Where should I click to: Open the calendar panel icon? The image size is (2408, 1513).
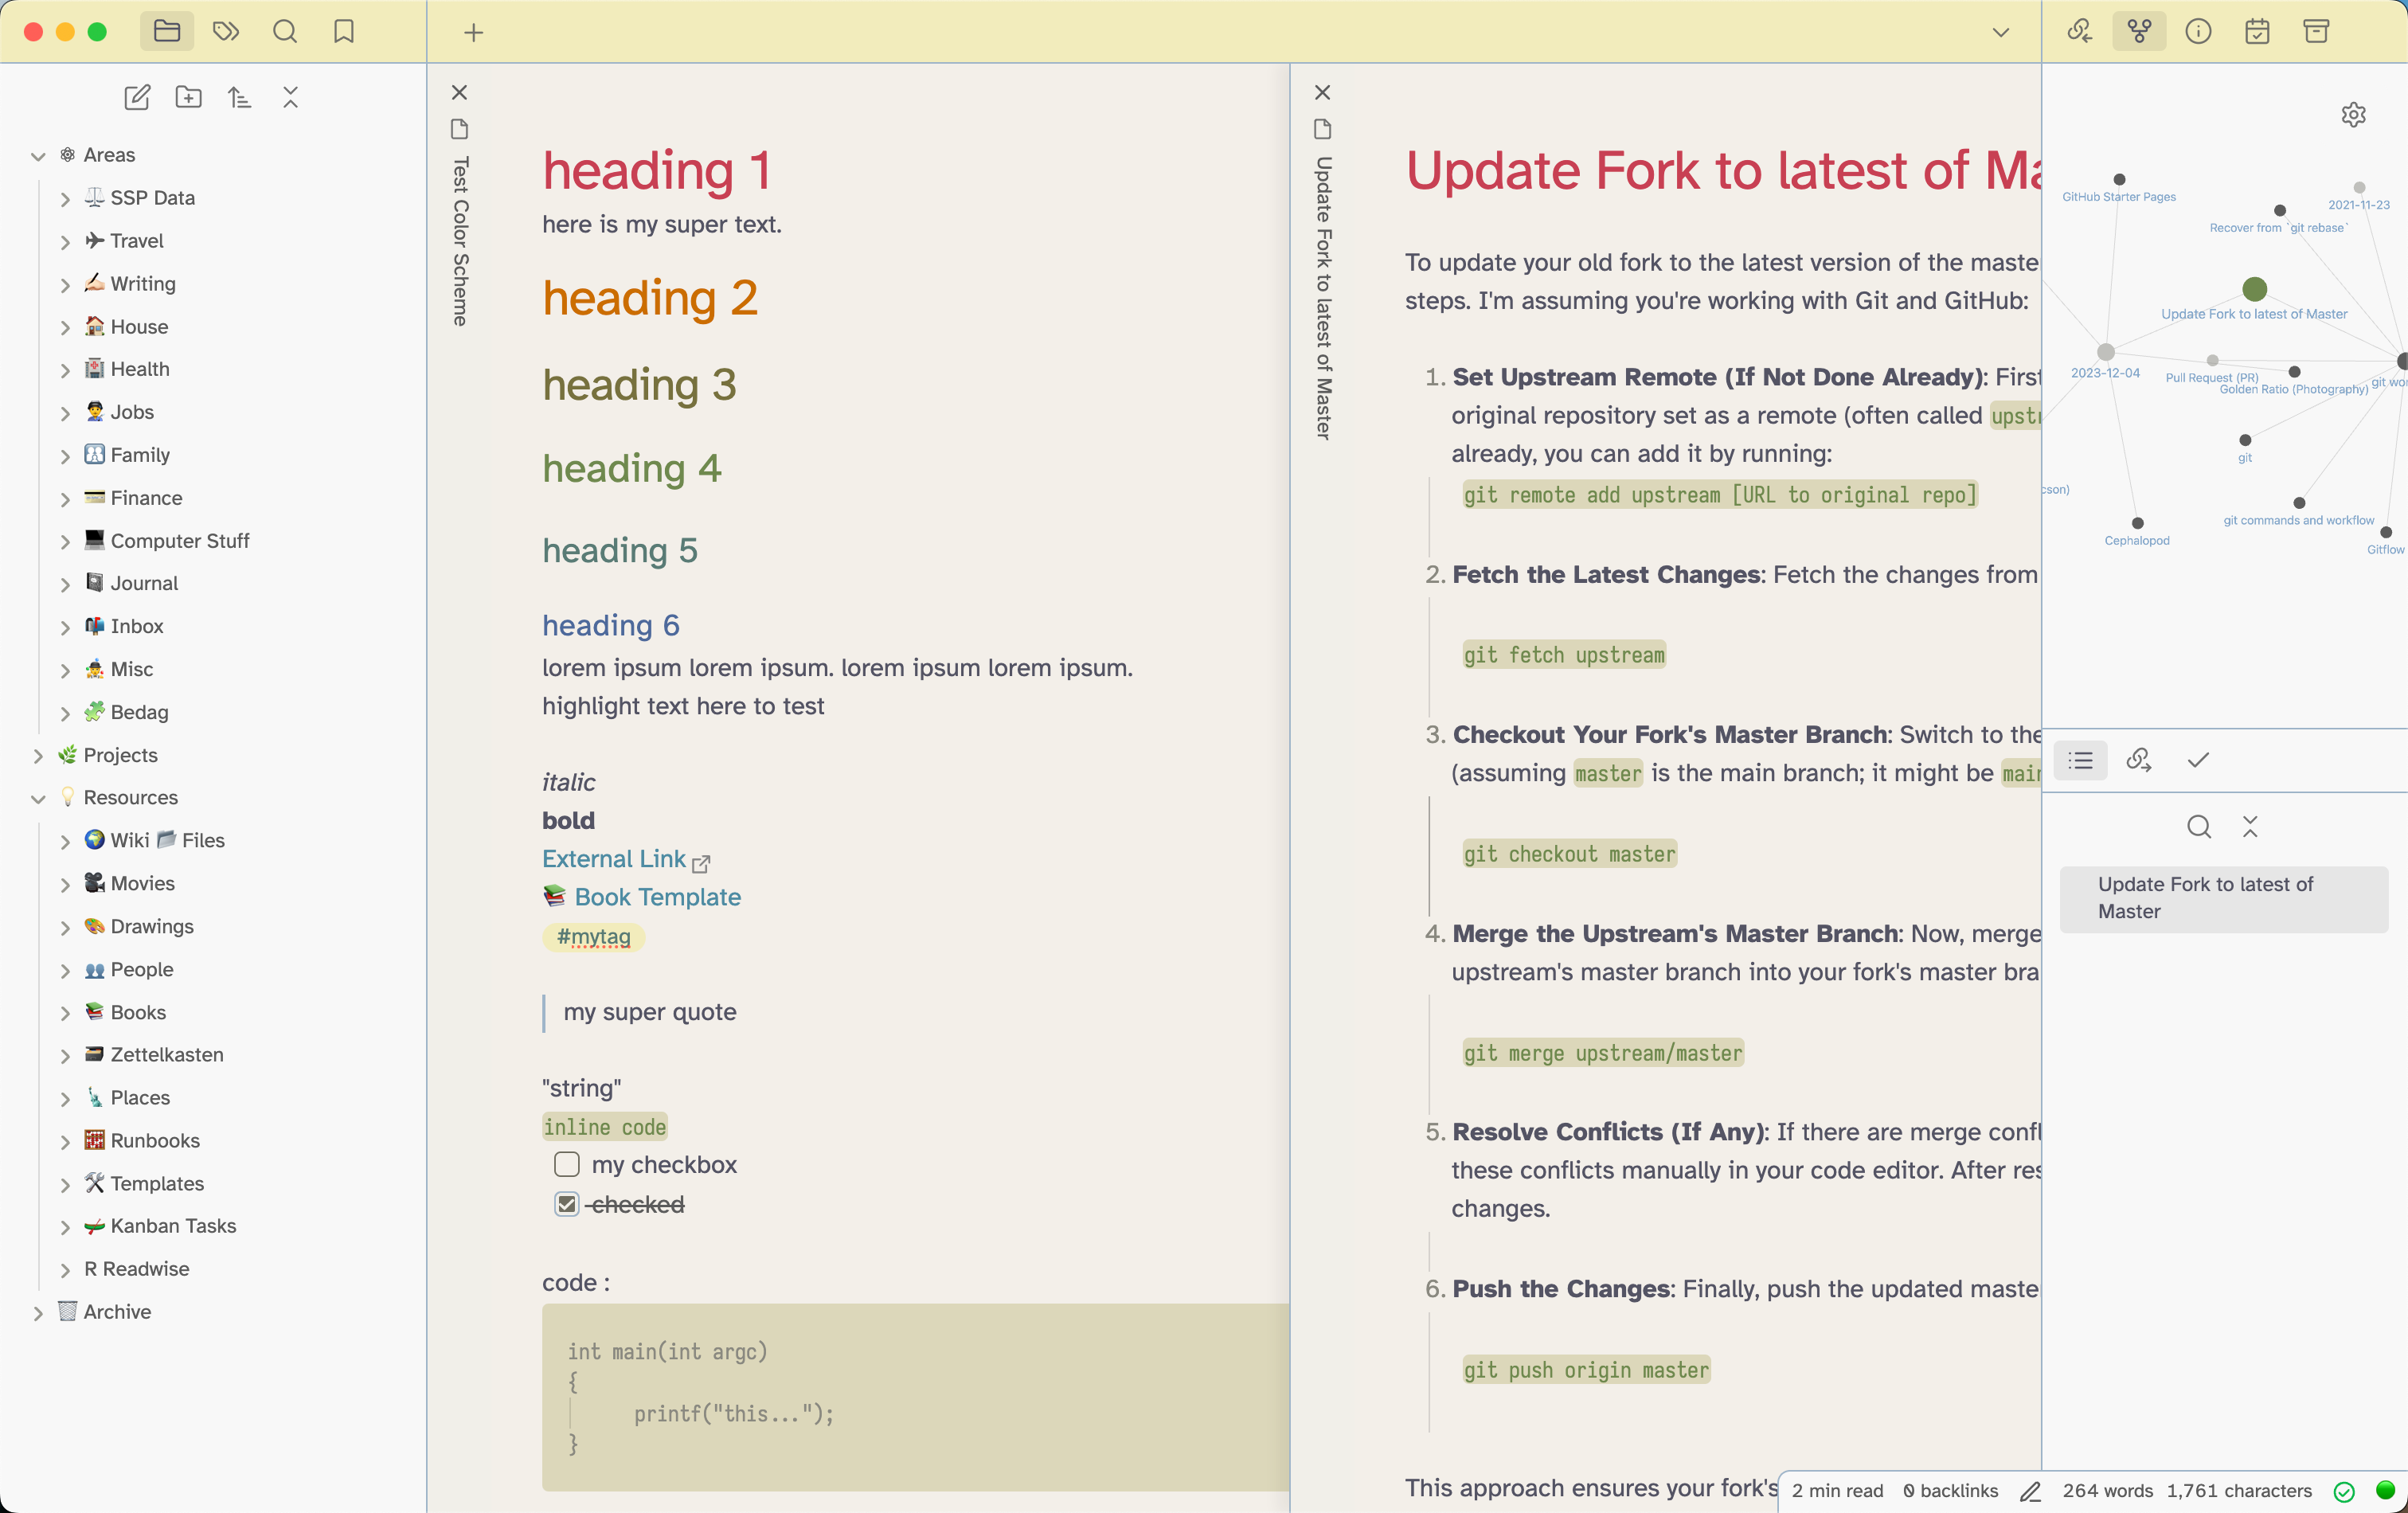[2257, 31]
